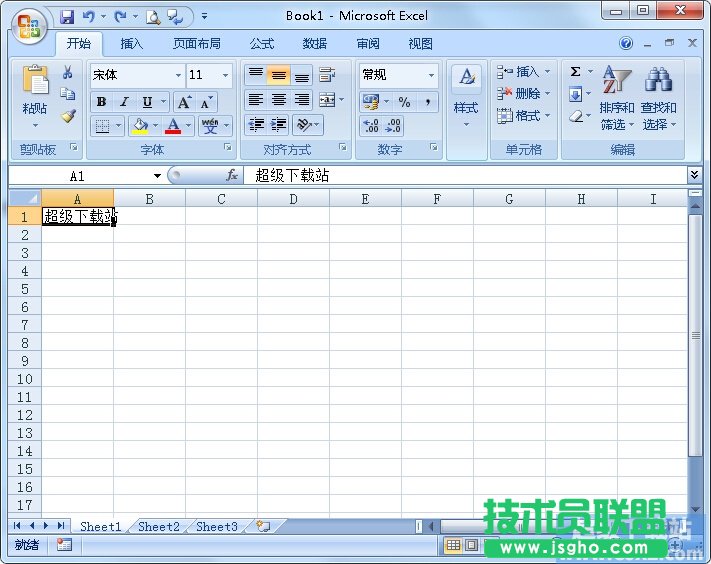This screenshot has width=711, height=564.
Task: Click the 排序和筛选 sort and filter button
Action: 617,98
